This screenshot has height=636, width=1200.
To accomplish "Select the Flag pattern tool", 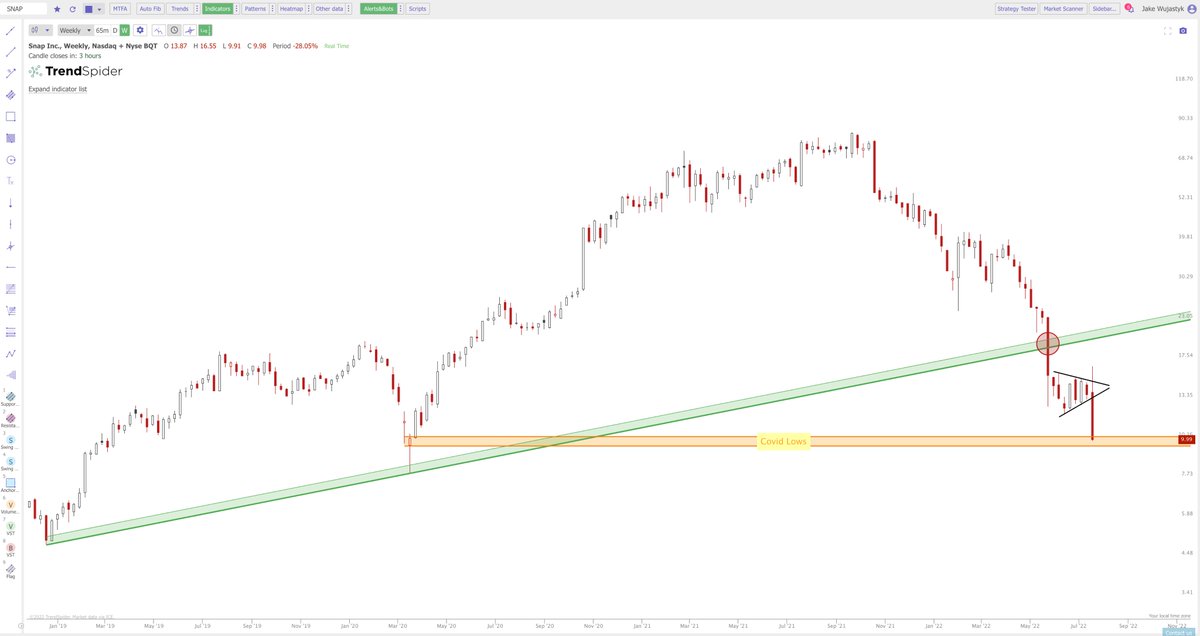I will click(11, 569).
